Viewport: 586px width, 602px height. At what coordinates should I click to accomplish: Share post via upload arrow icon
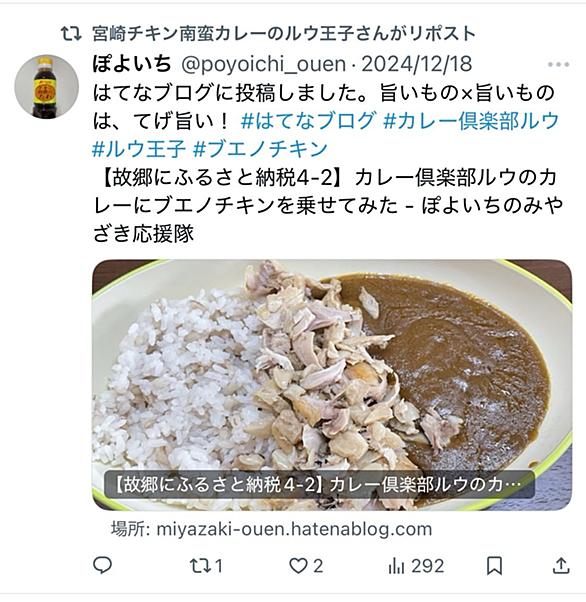click(561, 566)
